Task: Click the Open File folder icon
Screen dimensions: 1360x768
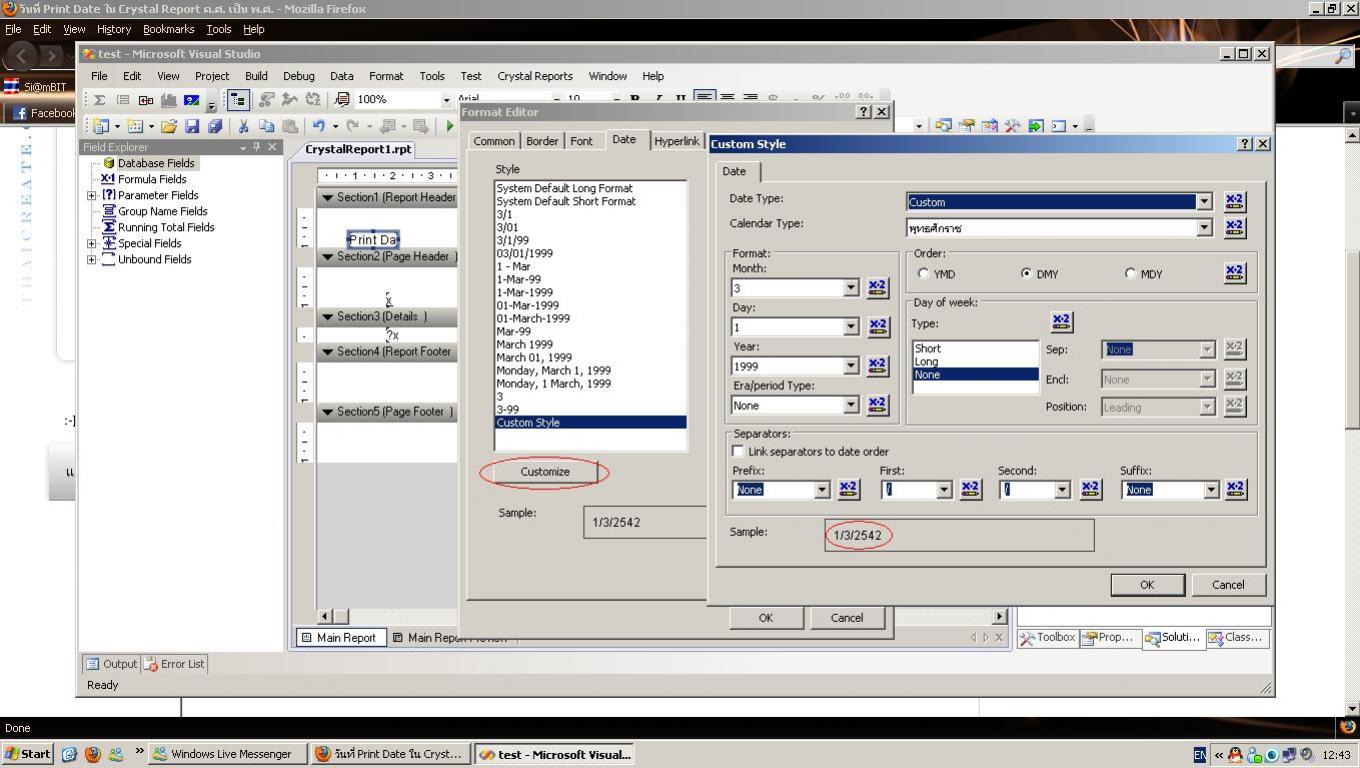Action: point(169,126)
